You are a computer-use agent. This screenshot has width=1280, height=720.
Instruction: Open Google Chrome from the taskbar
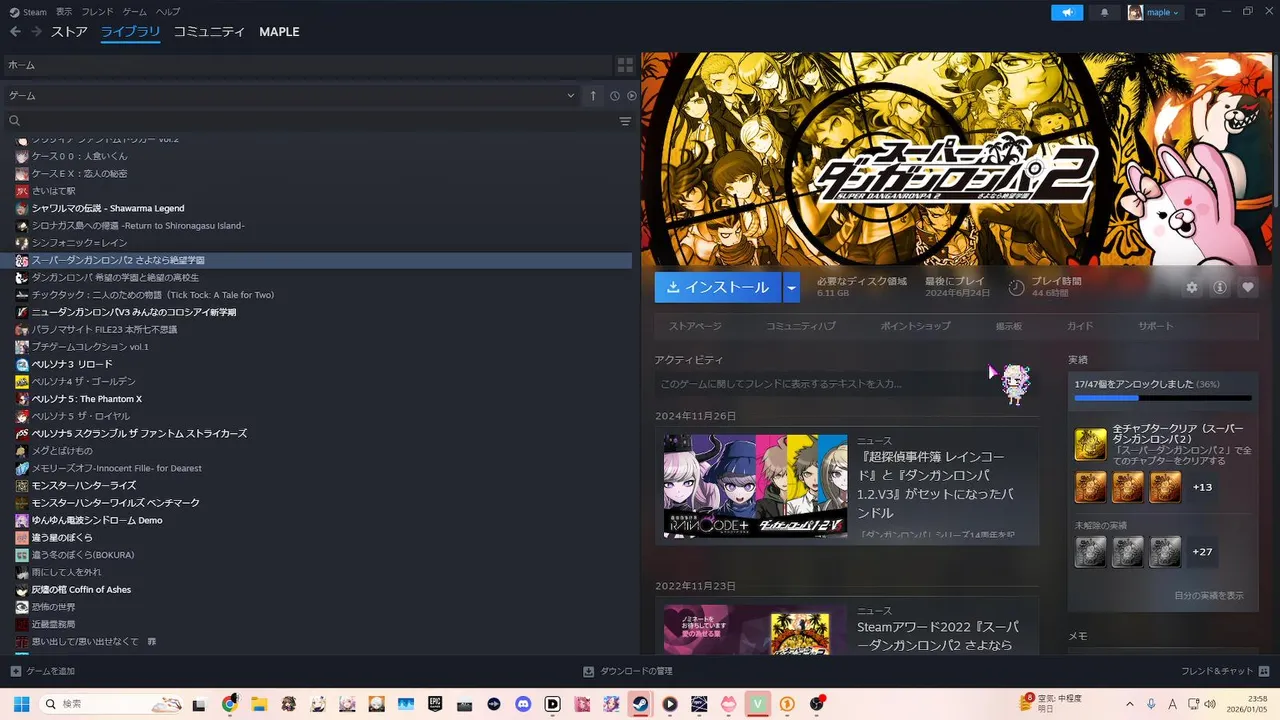230,704
